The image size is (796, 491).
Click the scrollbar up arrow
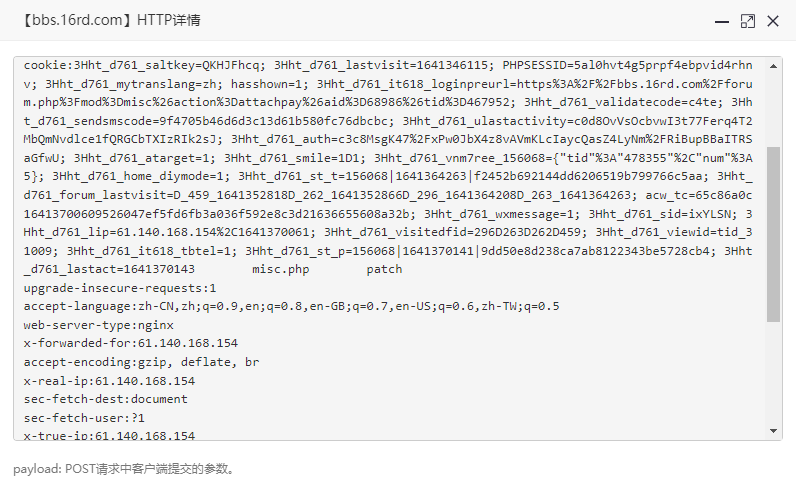pyautogui.click(x=773, y=66)
